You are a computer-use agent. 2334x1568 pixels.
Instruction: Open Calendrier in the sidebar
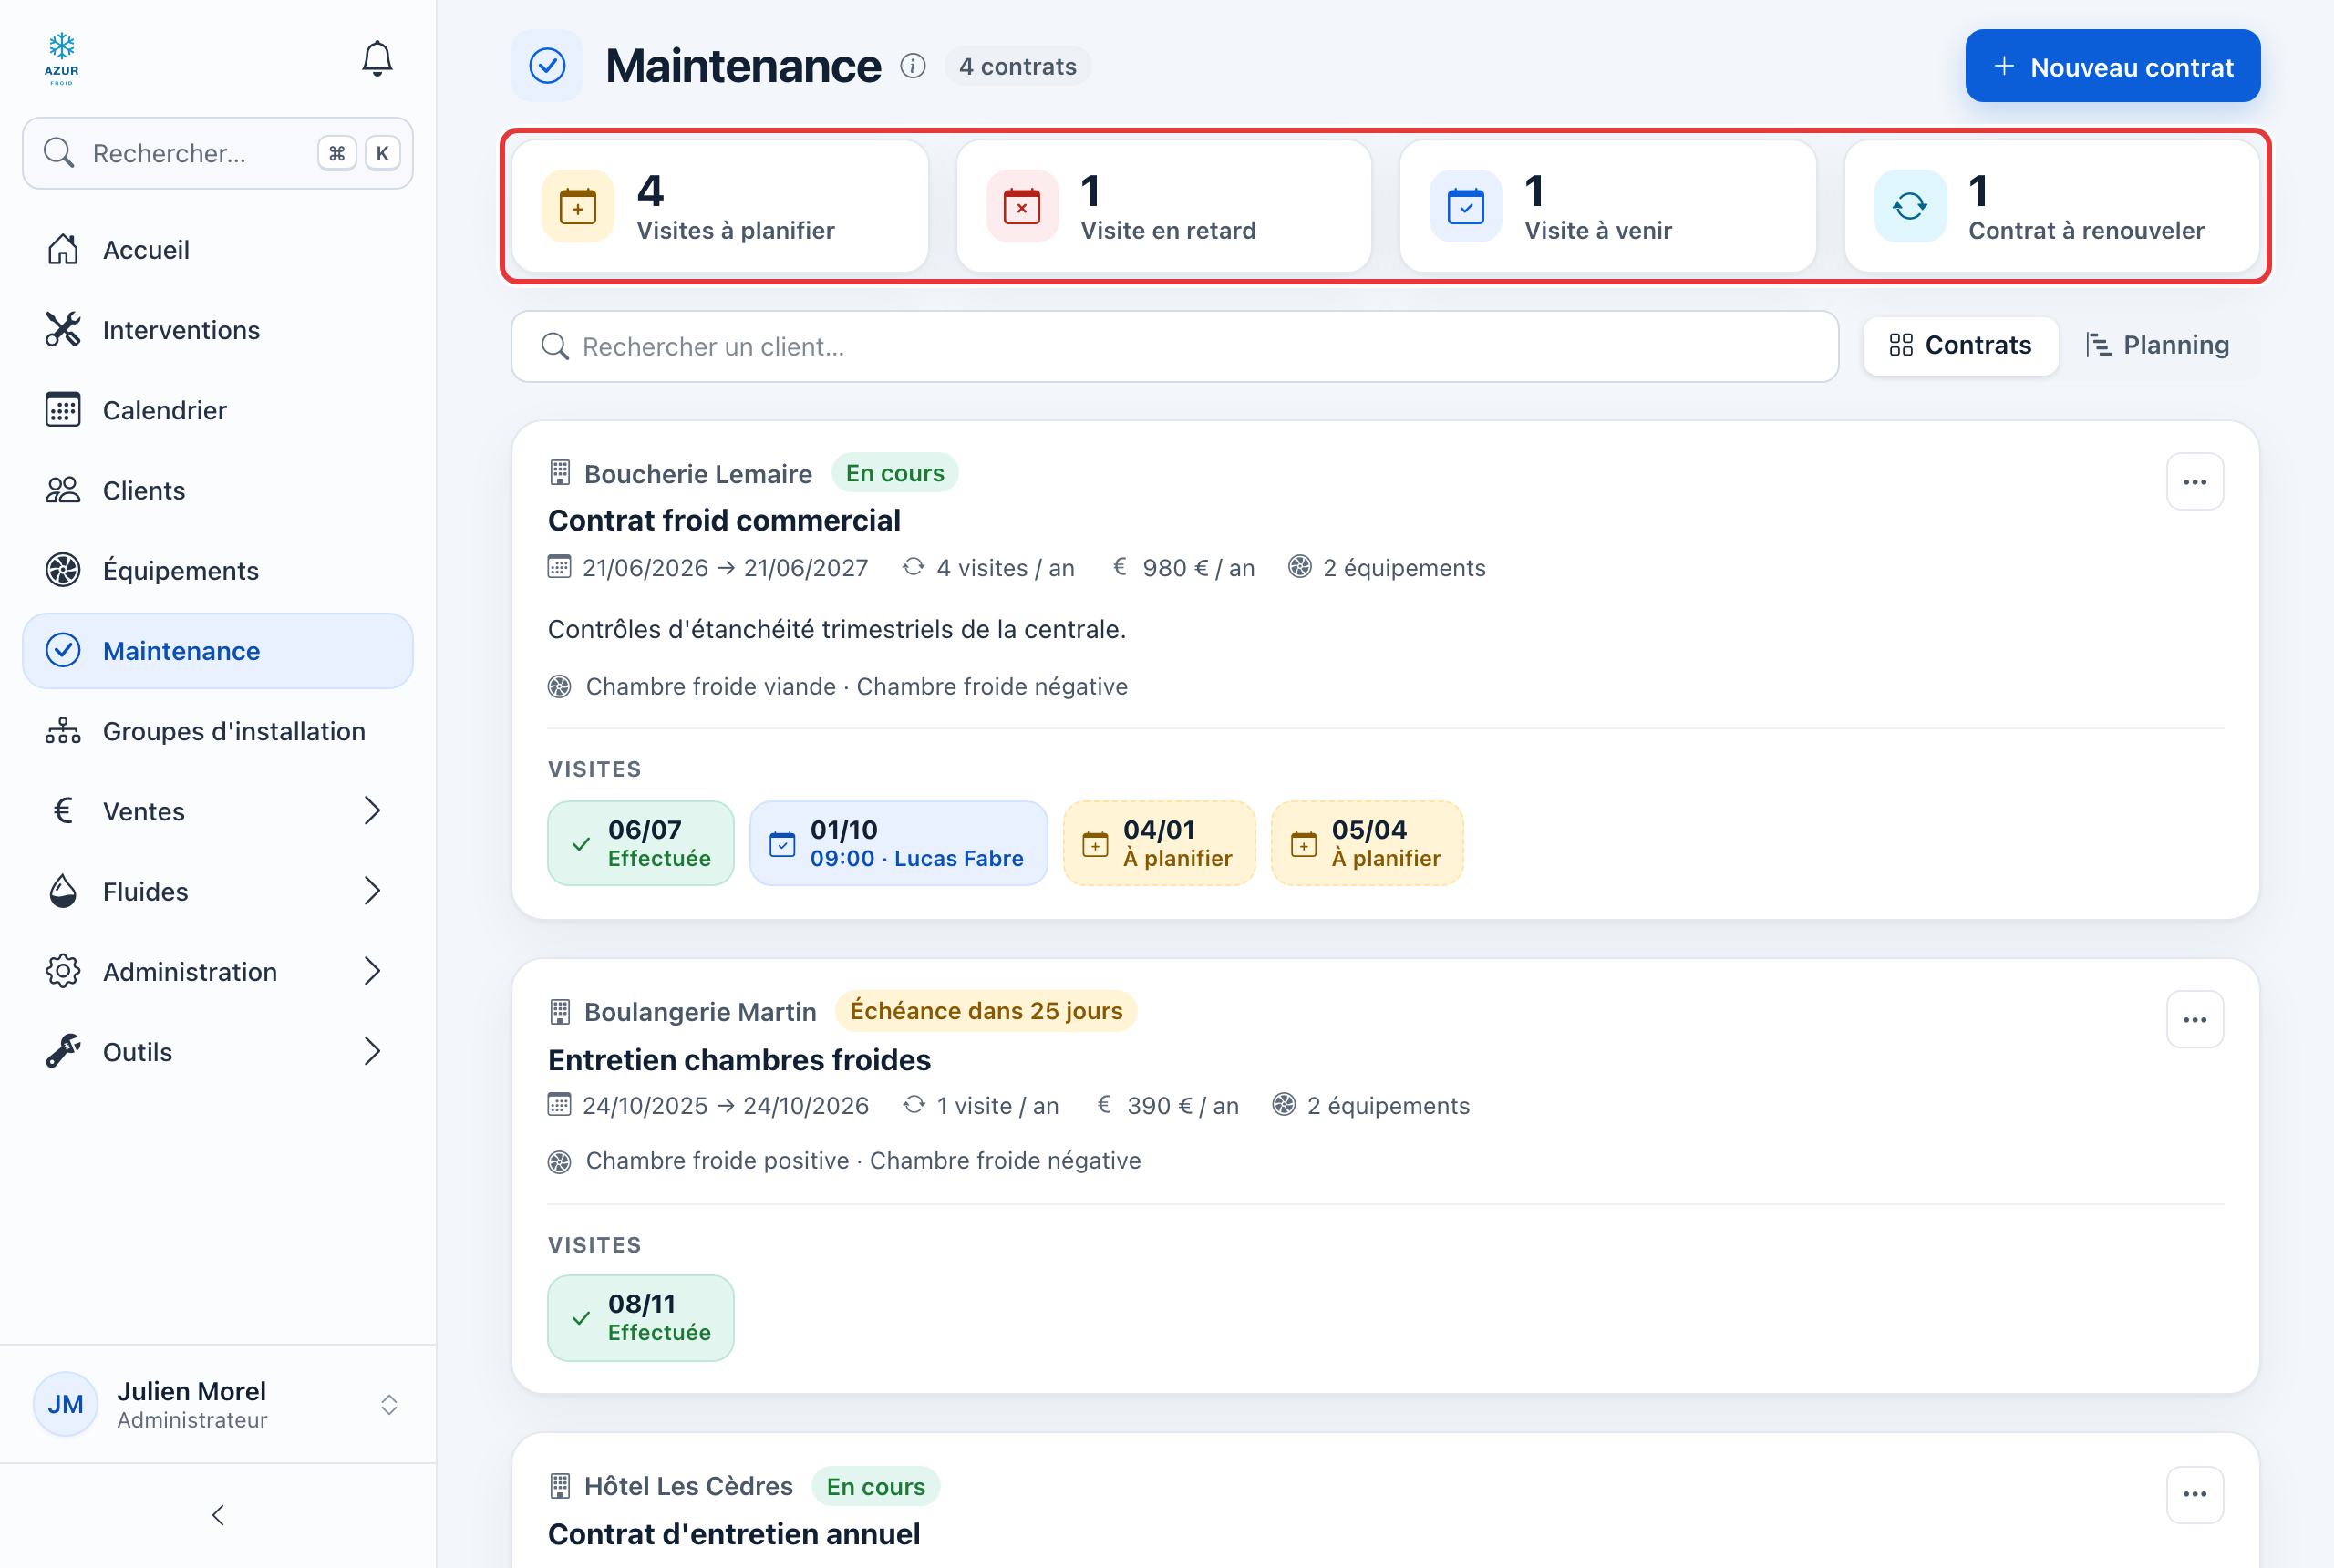tap(218, 410)
